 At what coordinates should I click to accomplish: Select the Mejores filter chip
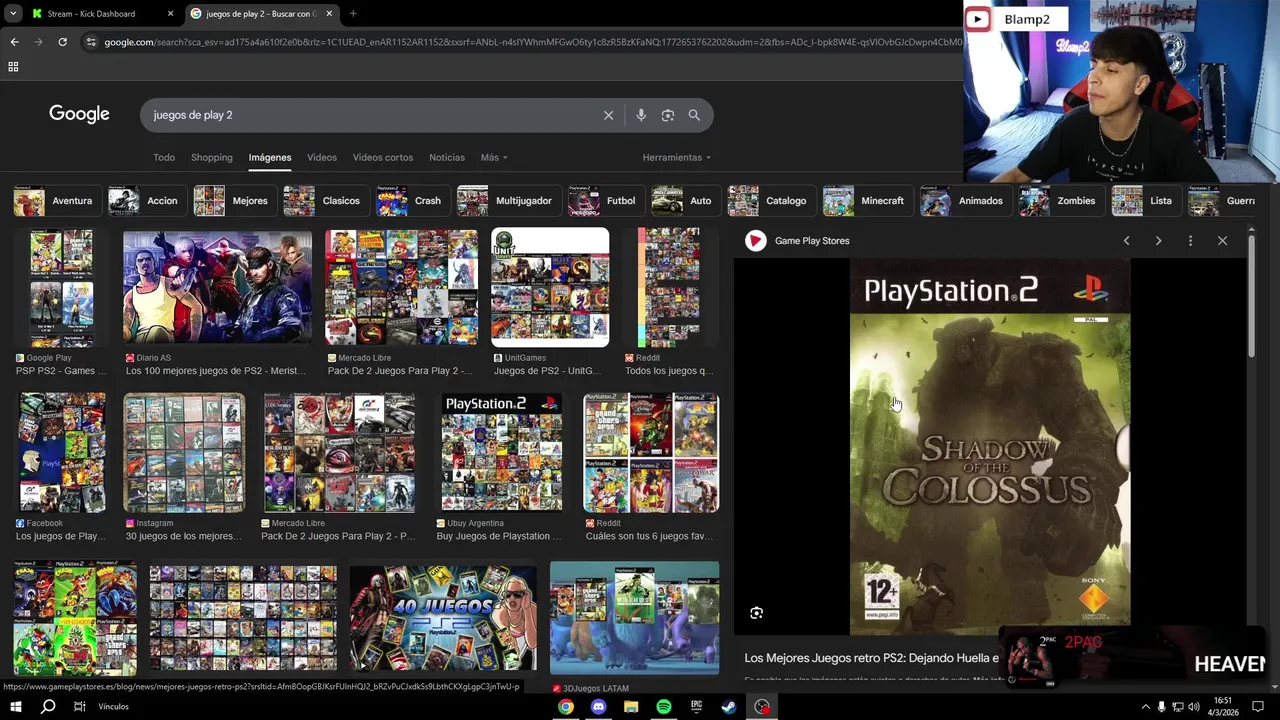click(x=234, y=201)
